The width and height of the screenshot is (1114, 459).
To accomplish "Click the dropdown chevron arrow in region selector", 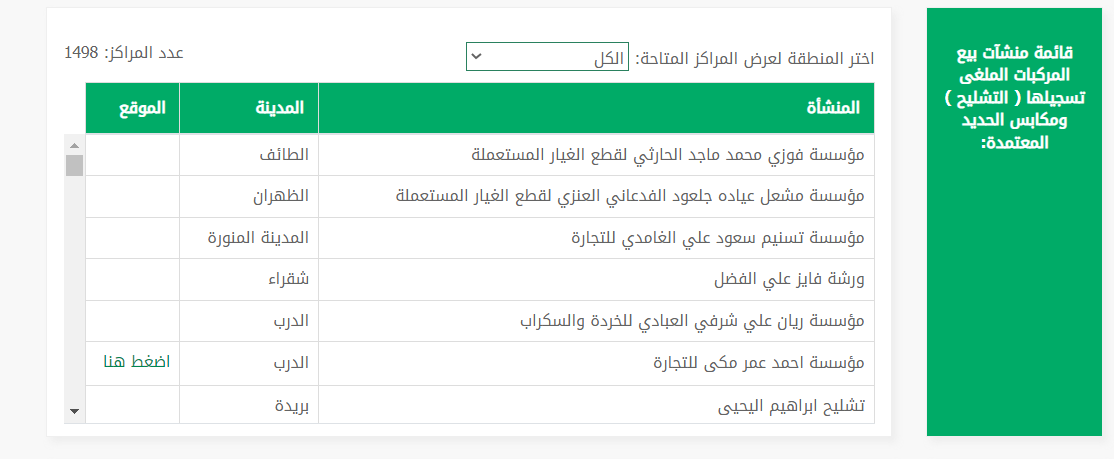I will click(477, 57).
